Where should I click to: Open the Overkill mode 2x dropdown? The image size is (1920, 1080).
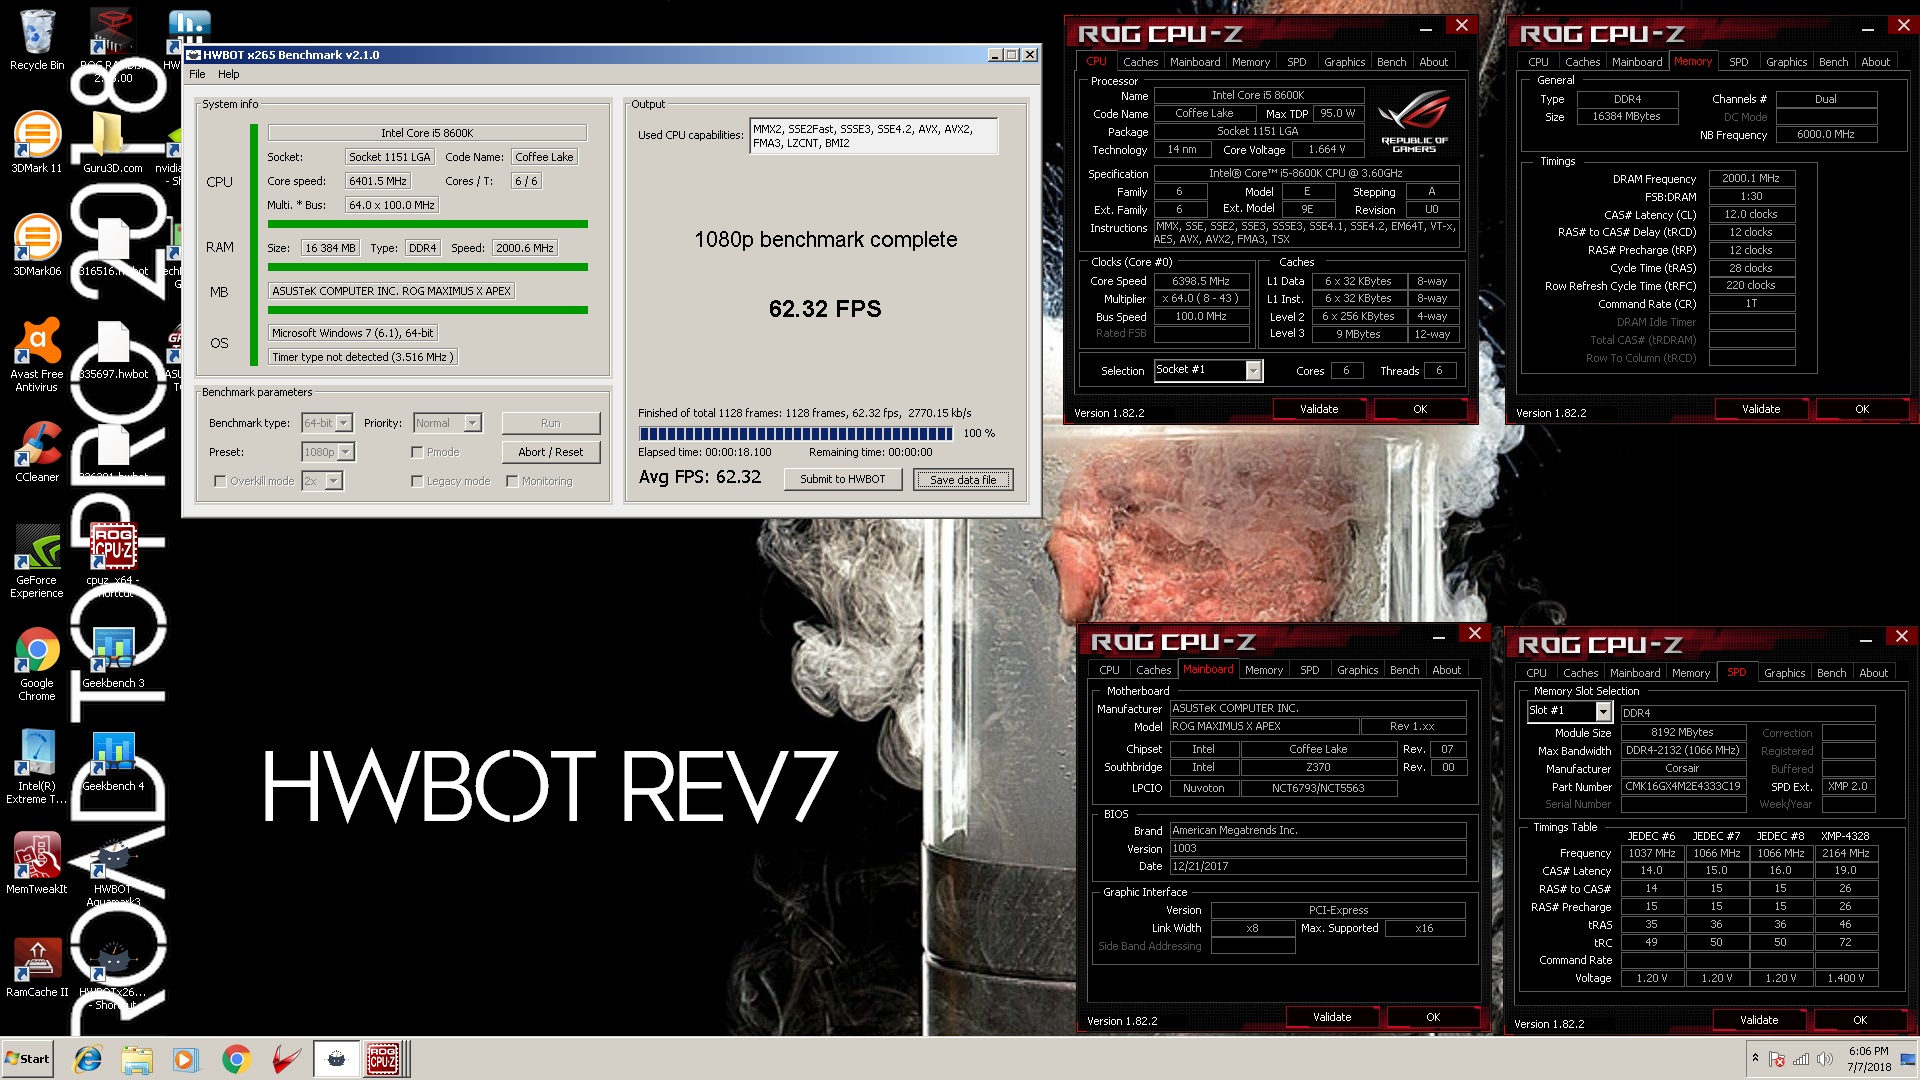click(333, 481)
